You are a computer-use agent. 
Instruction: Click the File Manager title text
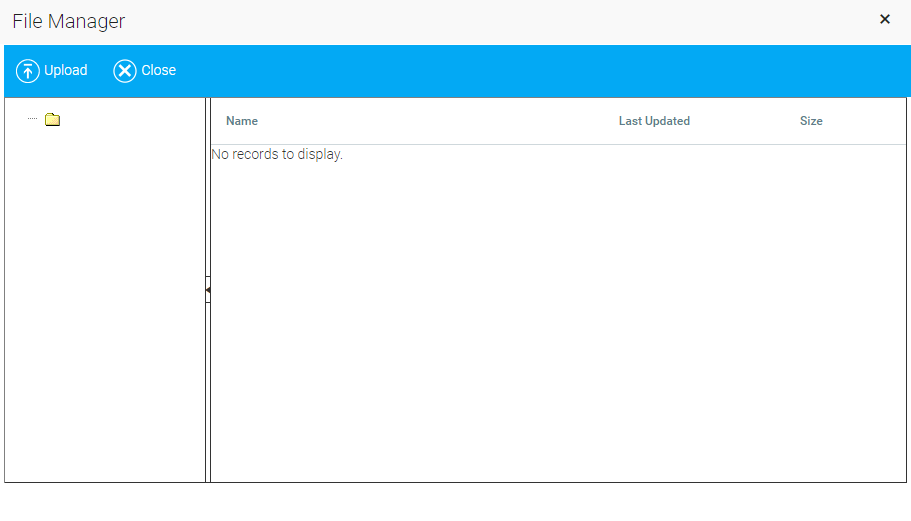pyautogui.click(x=69, y=21)
